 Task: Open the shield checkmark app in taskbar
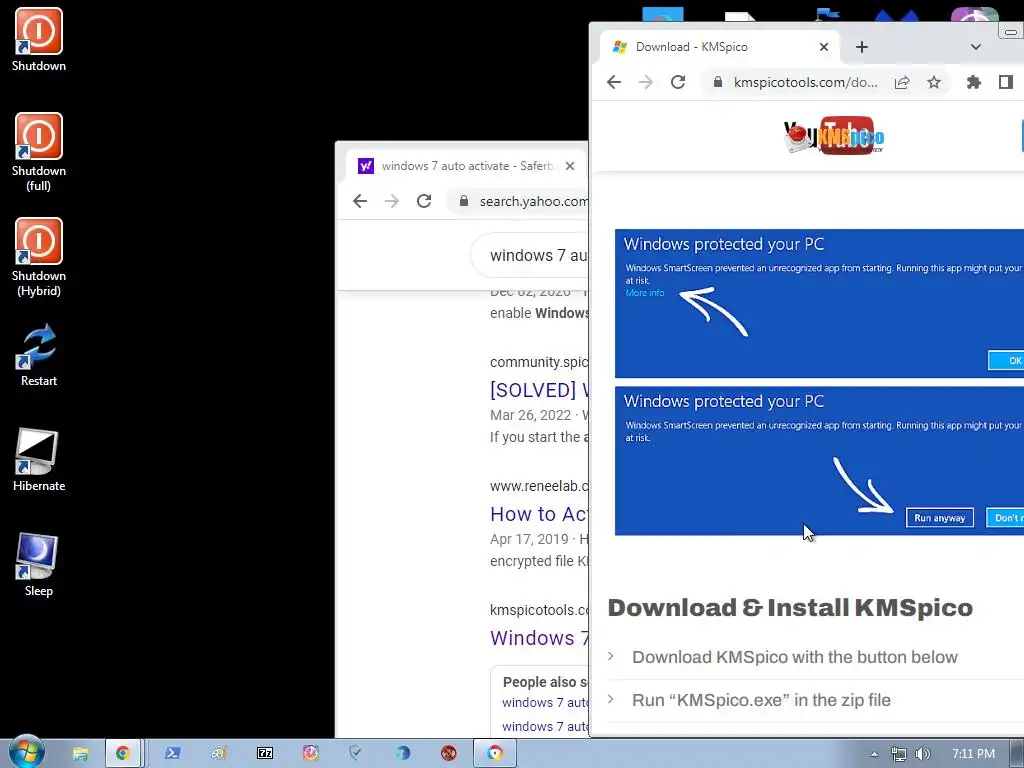coord(356,754)
